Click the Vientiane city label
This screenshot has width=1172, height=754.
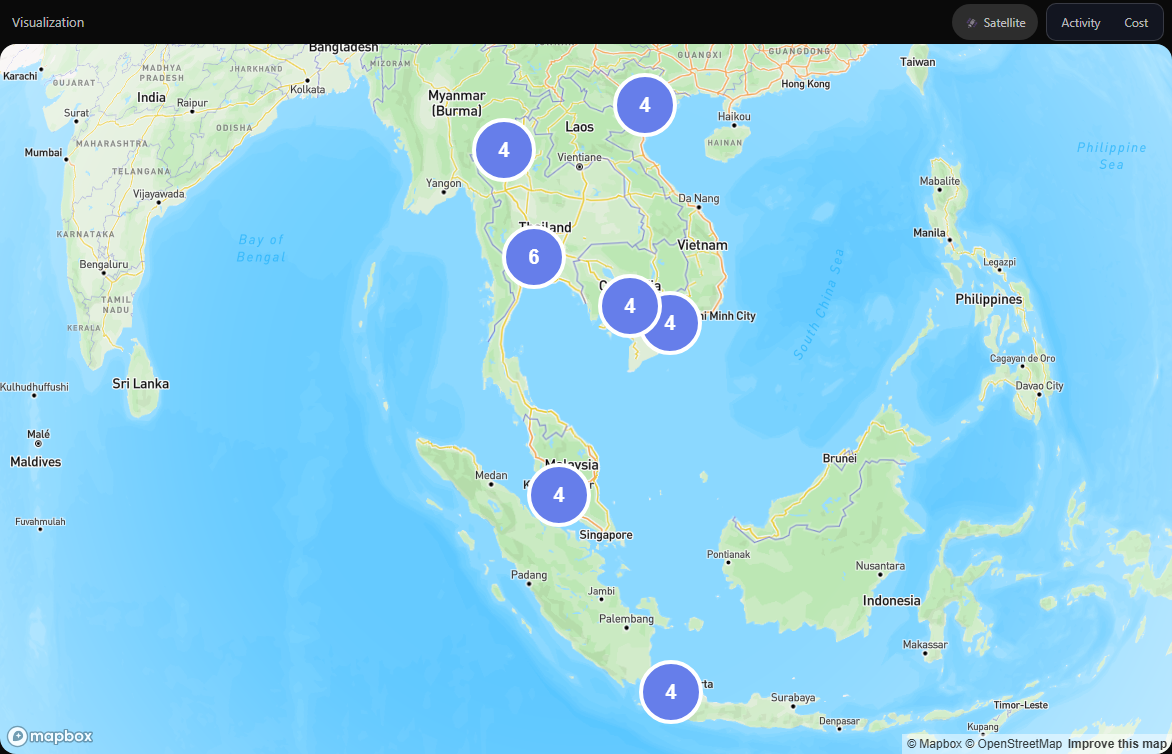tap(579, 158)
